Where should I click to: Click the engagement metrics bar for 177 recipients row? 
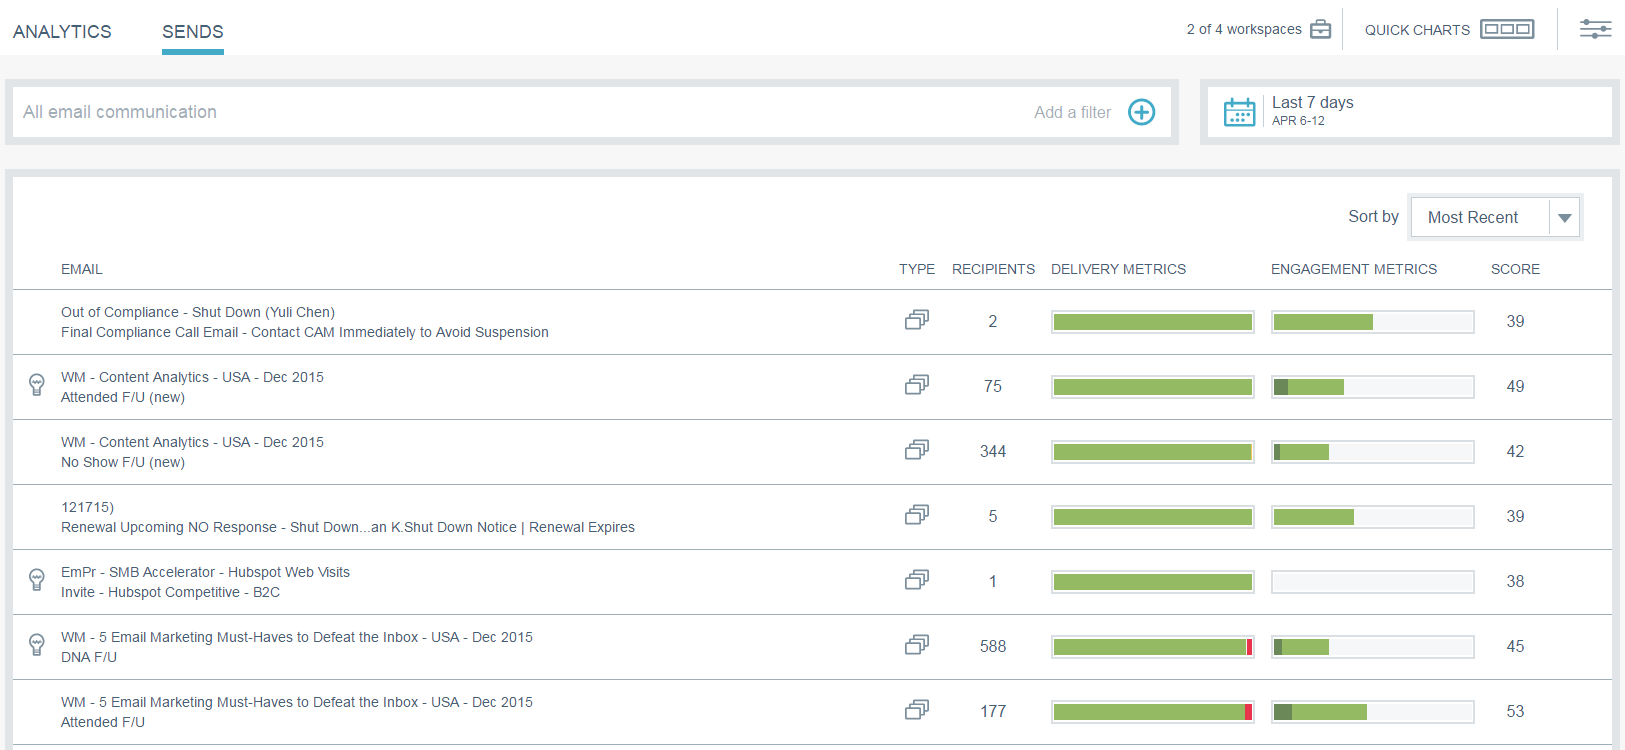tap(1372, 712)
